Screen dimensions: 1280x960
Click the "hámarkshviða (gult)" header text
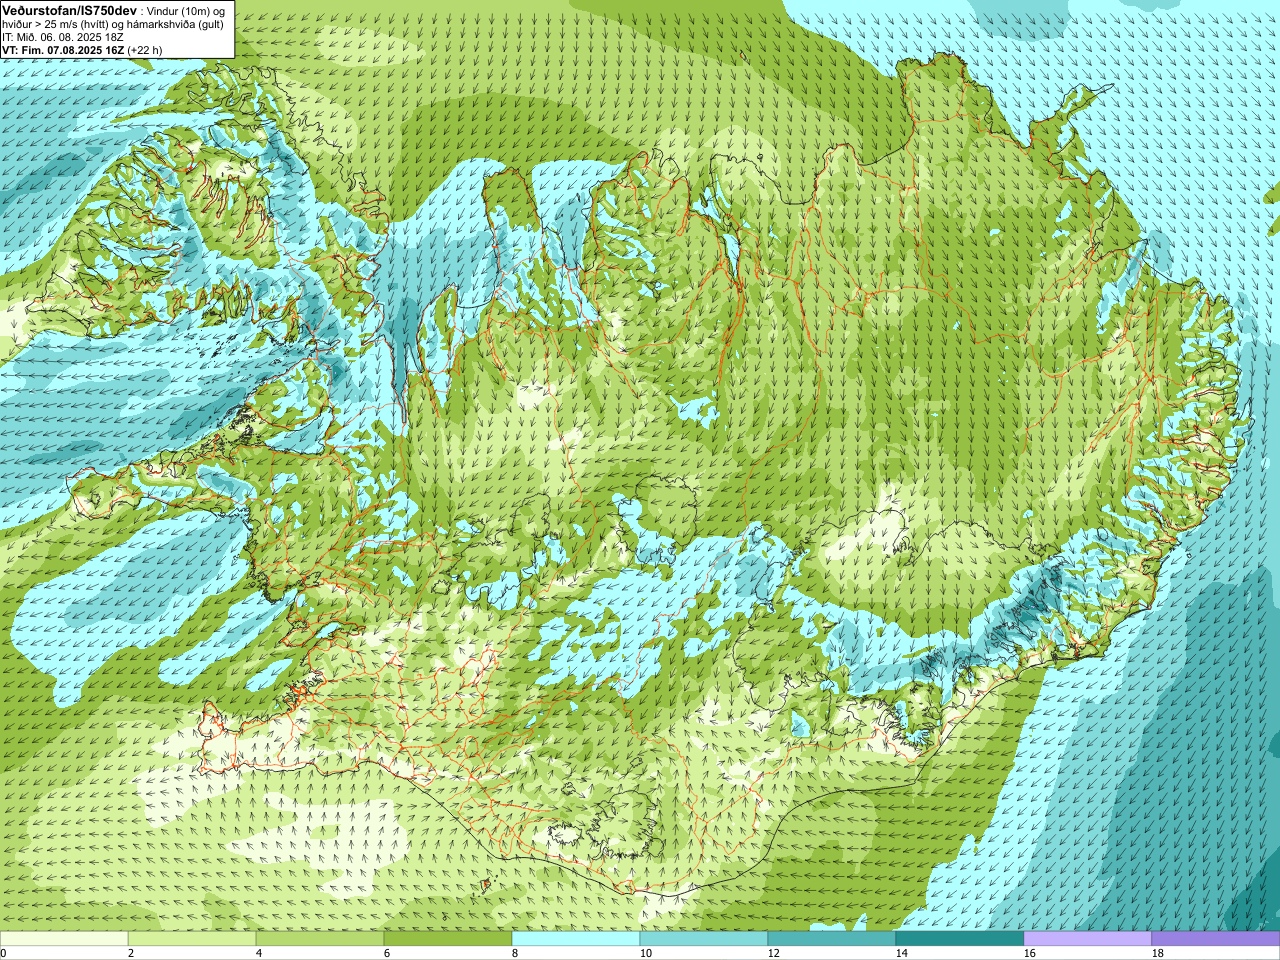pyautogui.click(x=176, y=24)
